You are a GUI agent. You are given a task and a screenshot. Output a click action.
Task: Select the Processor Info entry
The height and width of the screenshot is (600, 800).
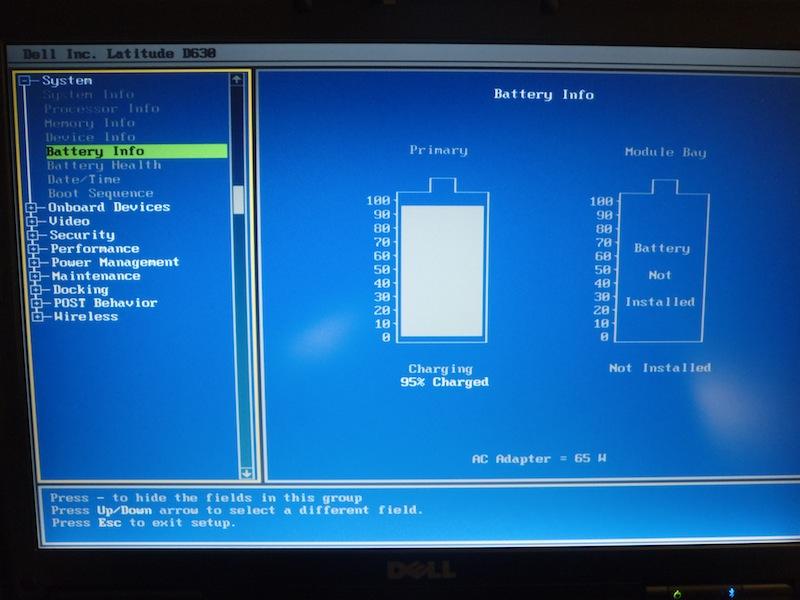101,108
